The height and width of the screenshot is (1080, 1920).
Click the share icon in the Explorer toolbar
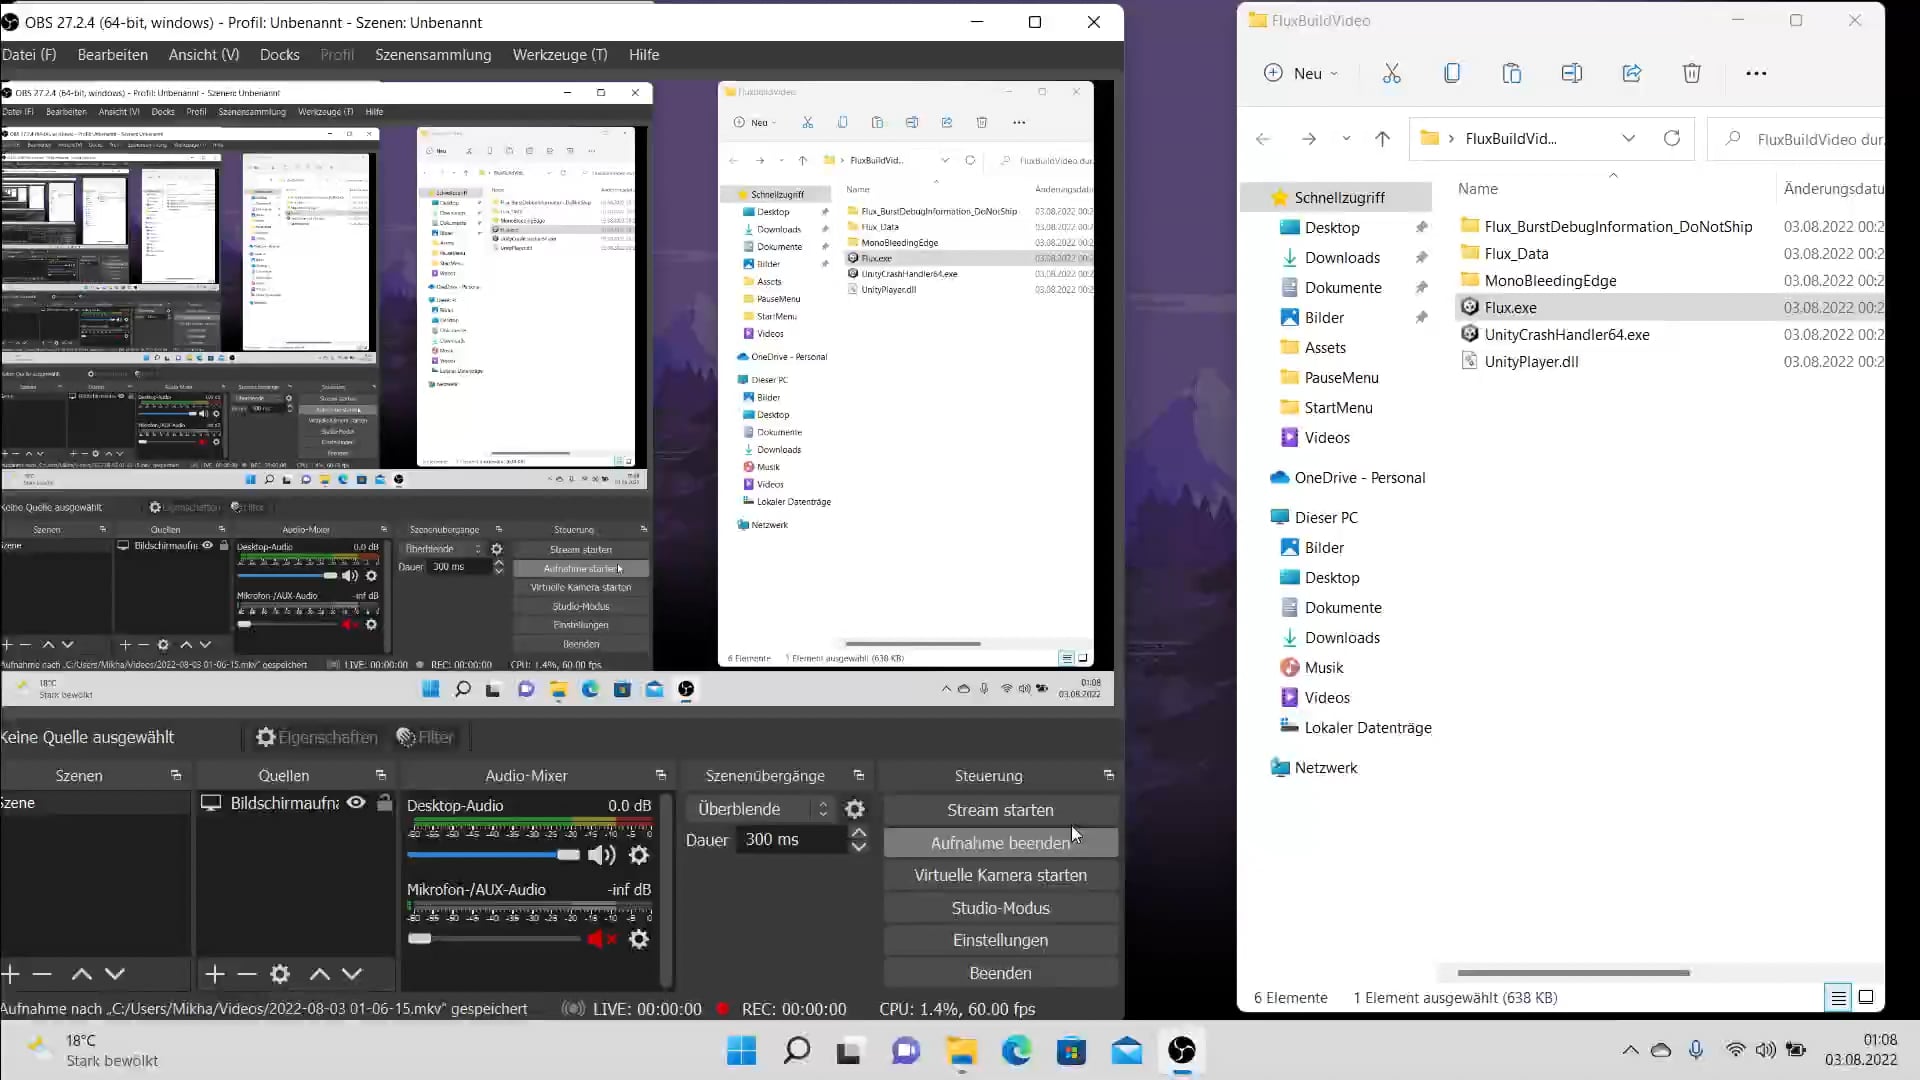pyautogui.click(x=1631, y=73)
